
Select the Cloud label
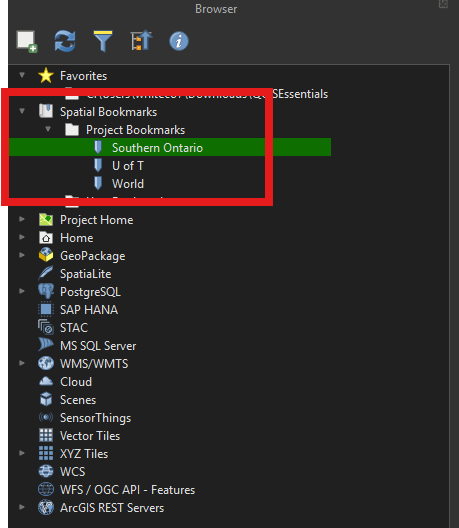tap(76, 382)
